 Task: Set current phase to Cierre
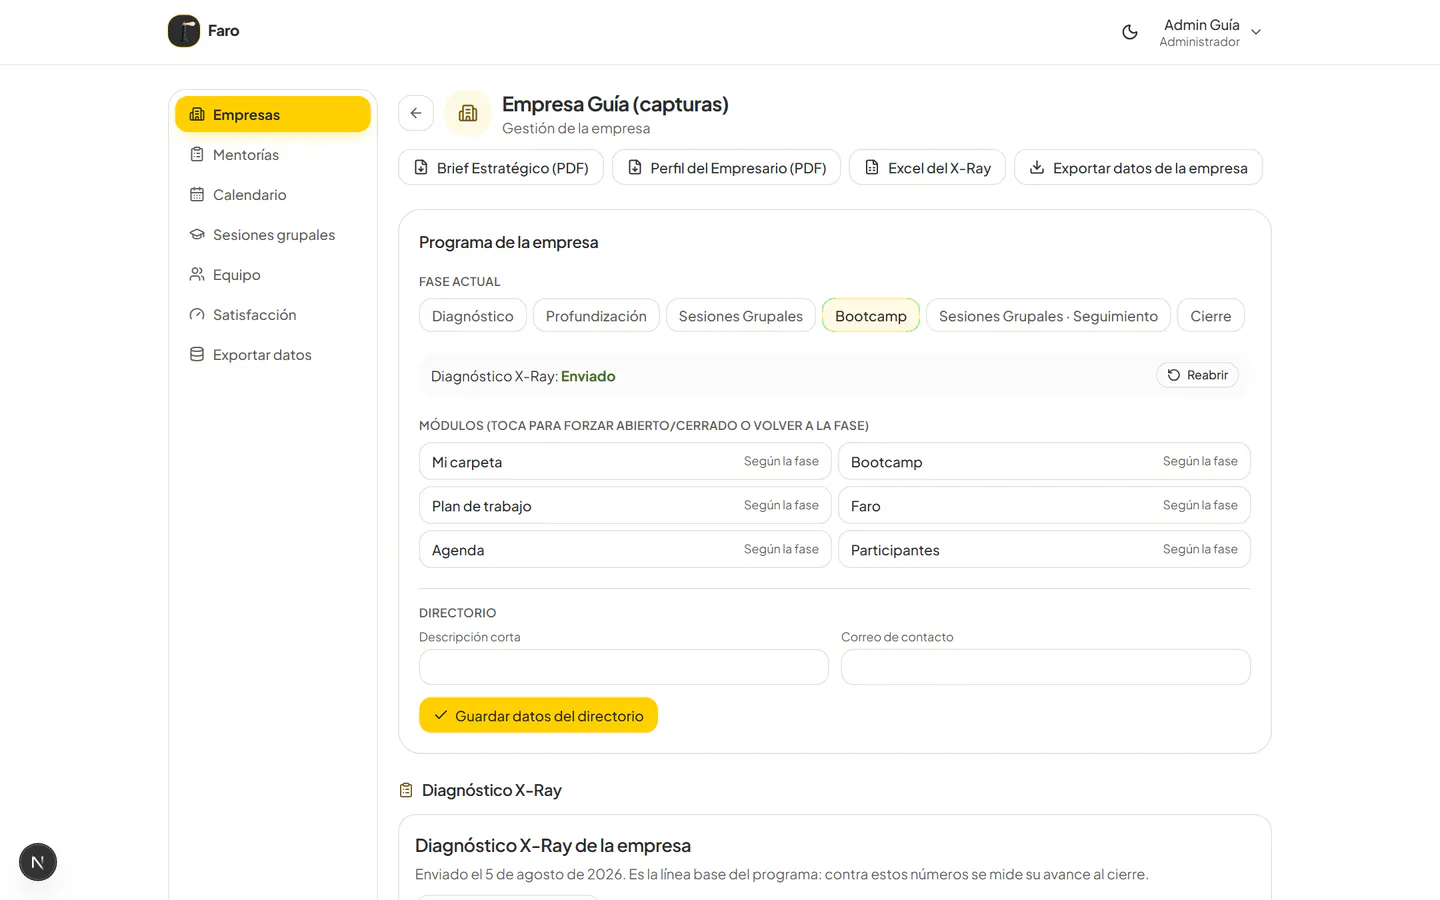point(1211,316)
